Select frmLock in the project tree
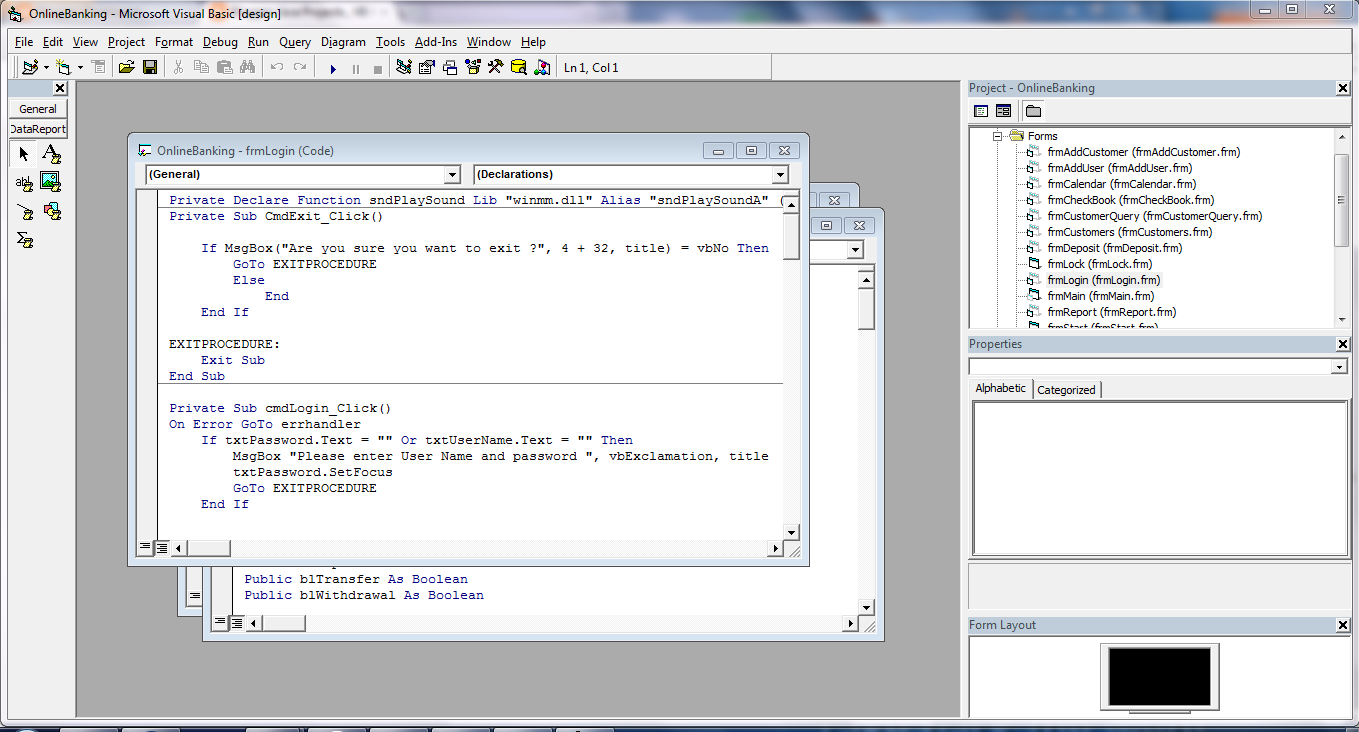 click(1100, 264)
